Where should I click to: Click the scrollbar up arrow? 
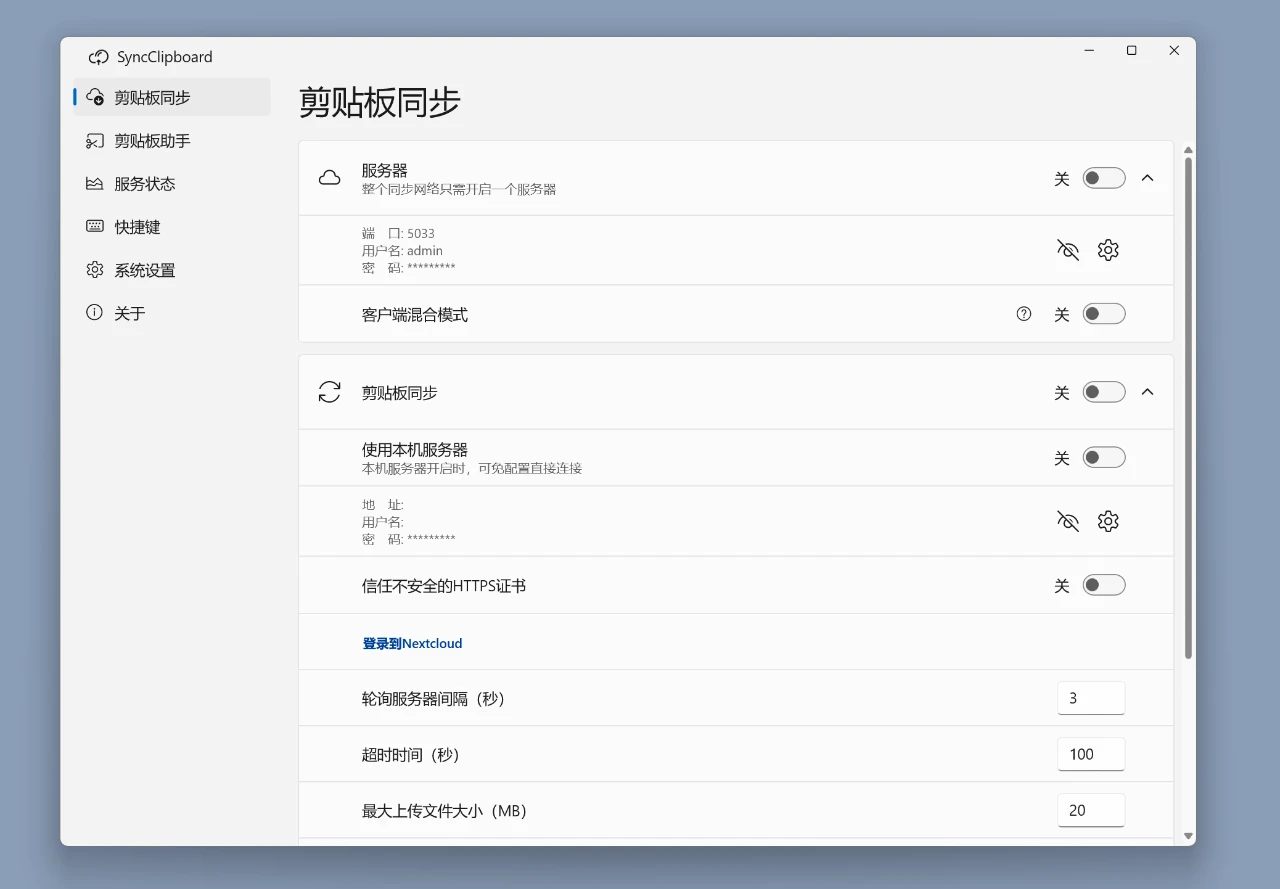1188,150
